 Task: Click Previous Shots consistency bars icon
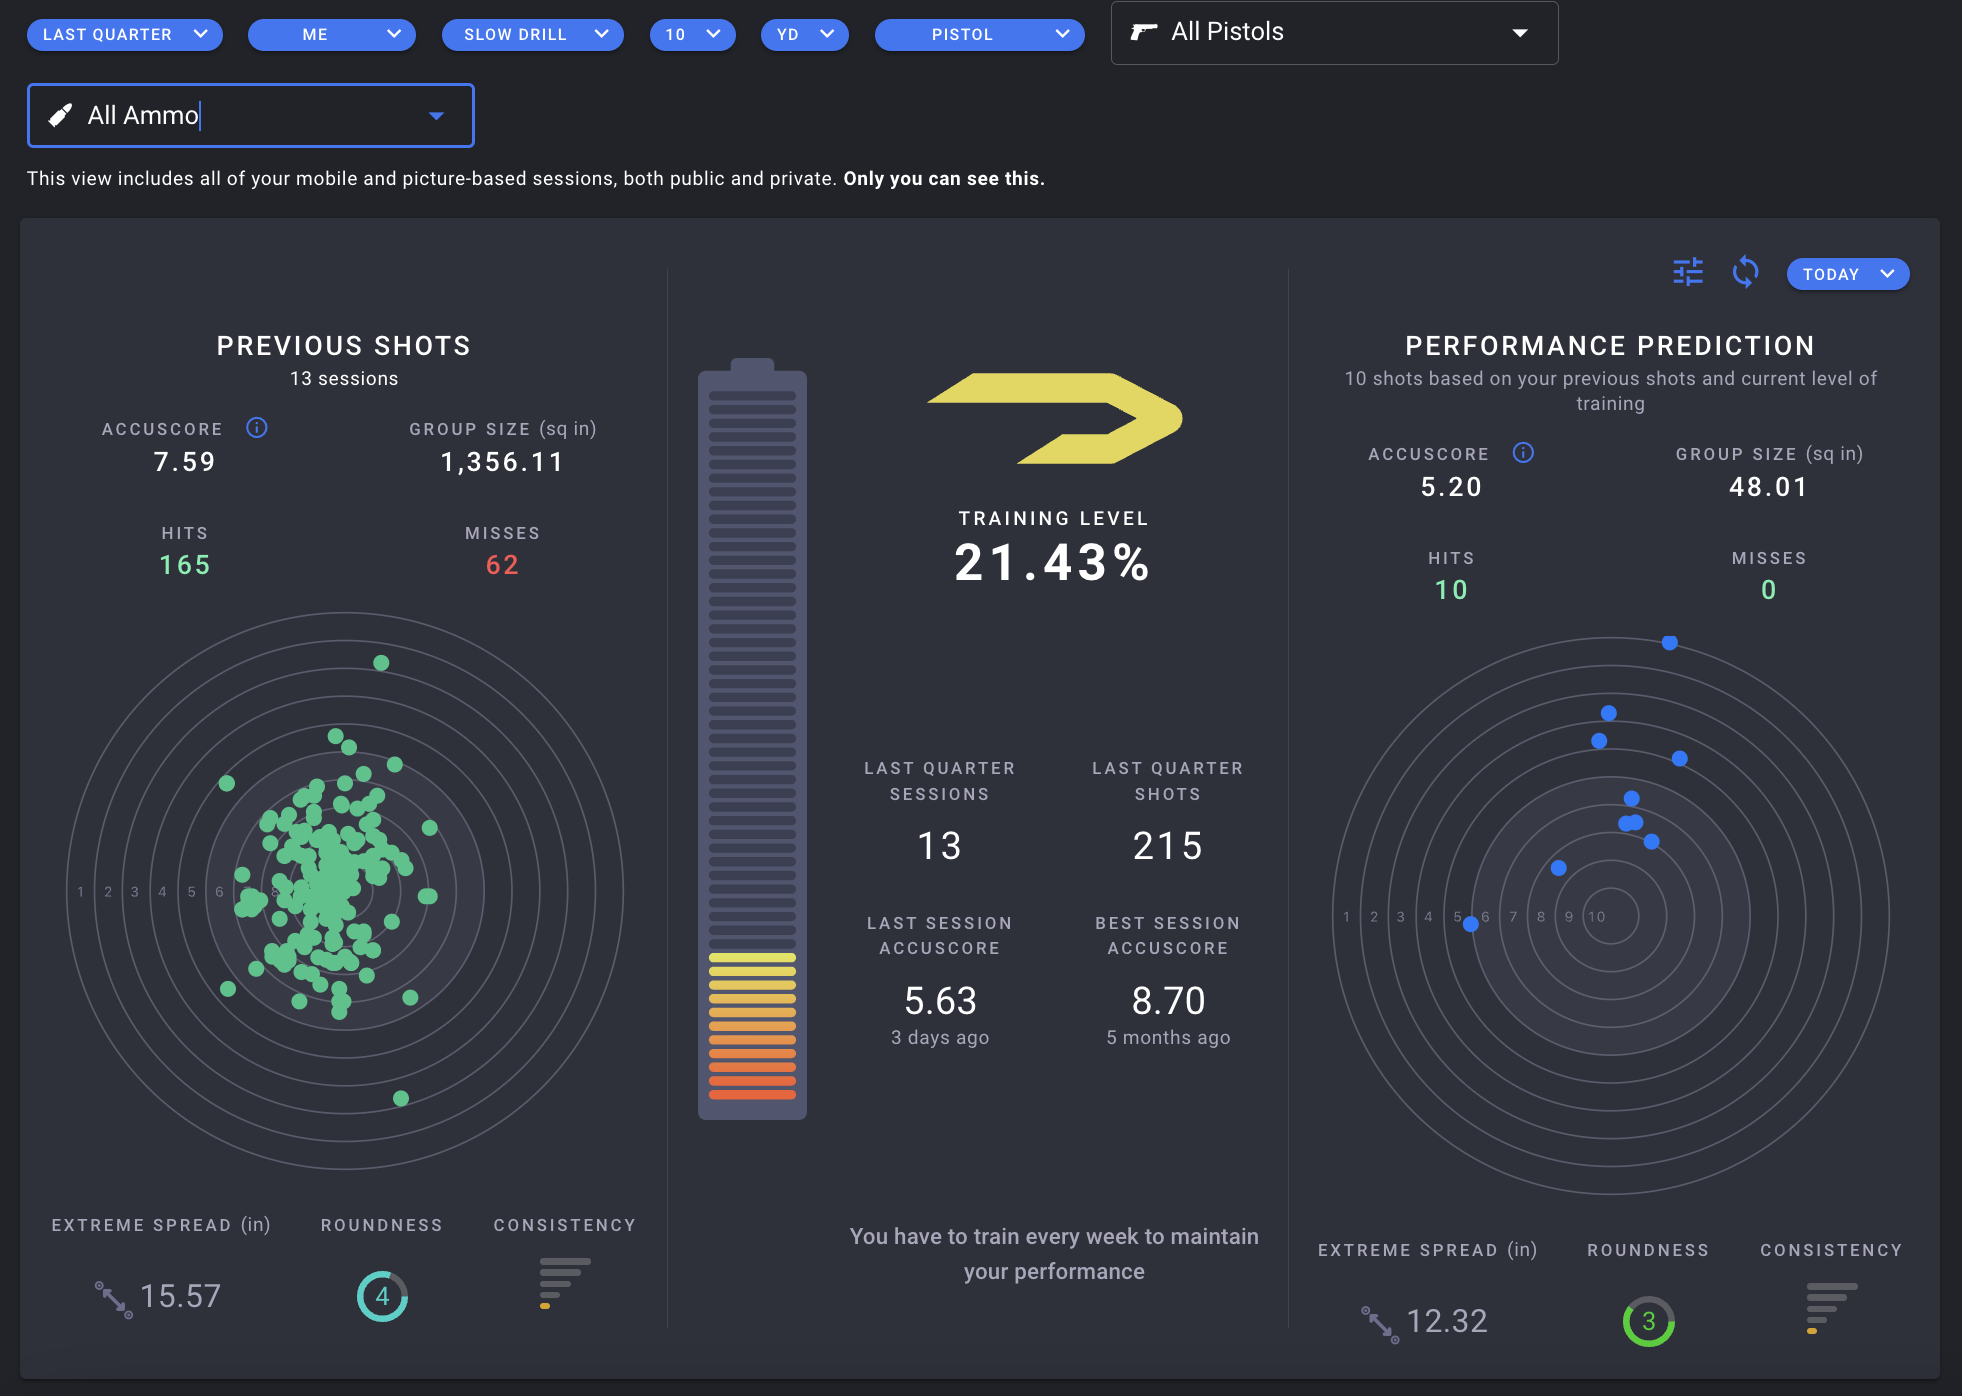click(x=565, y=1284)
